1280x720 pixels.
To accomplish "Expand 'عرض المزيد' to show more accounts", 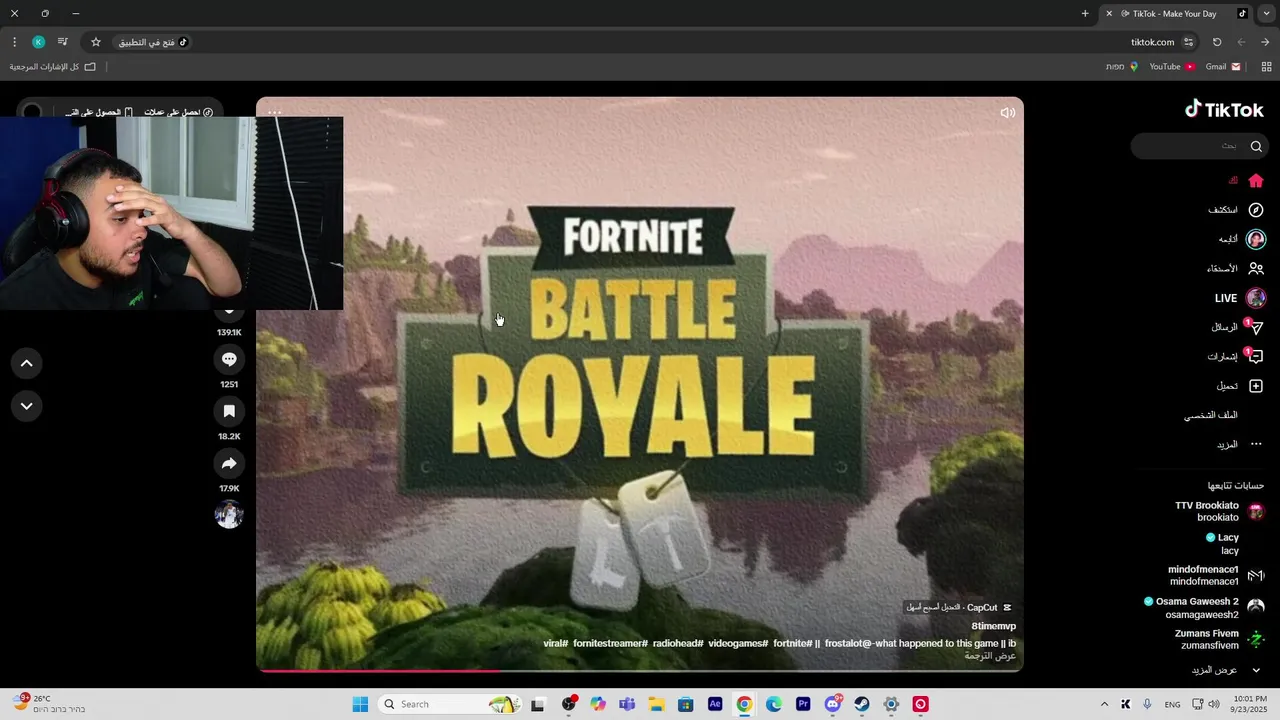I will 1227,670.
